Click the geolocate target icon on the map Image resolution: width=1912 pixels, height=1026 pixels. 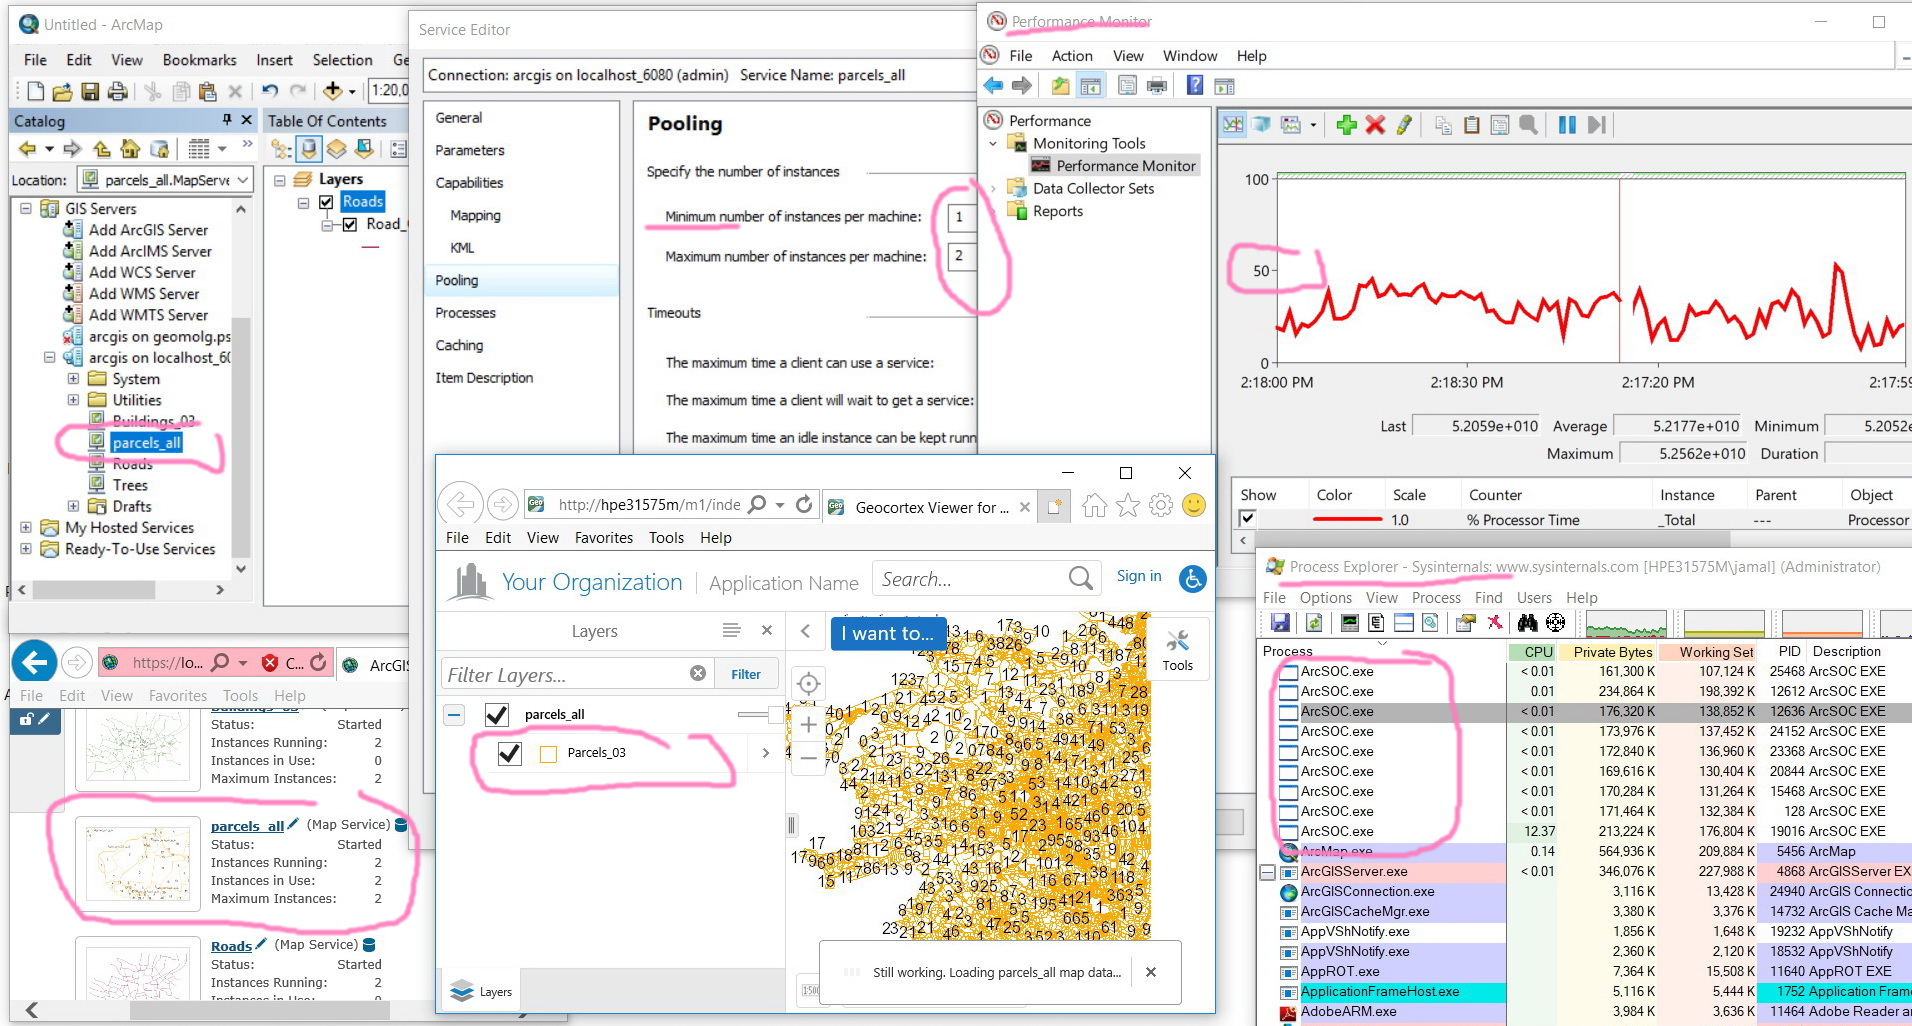808,684
